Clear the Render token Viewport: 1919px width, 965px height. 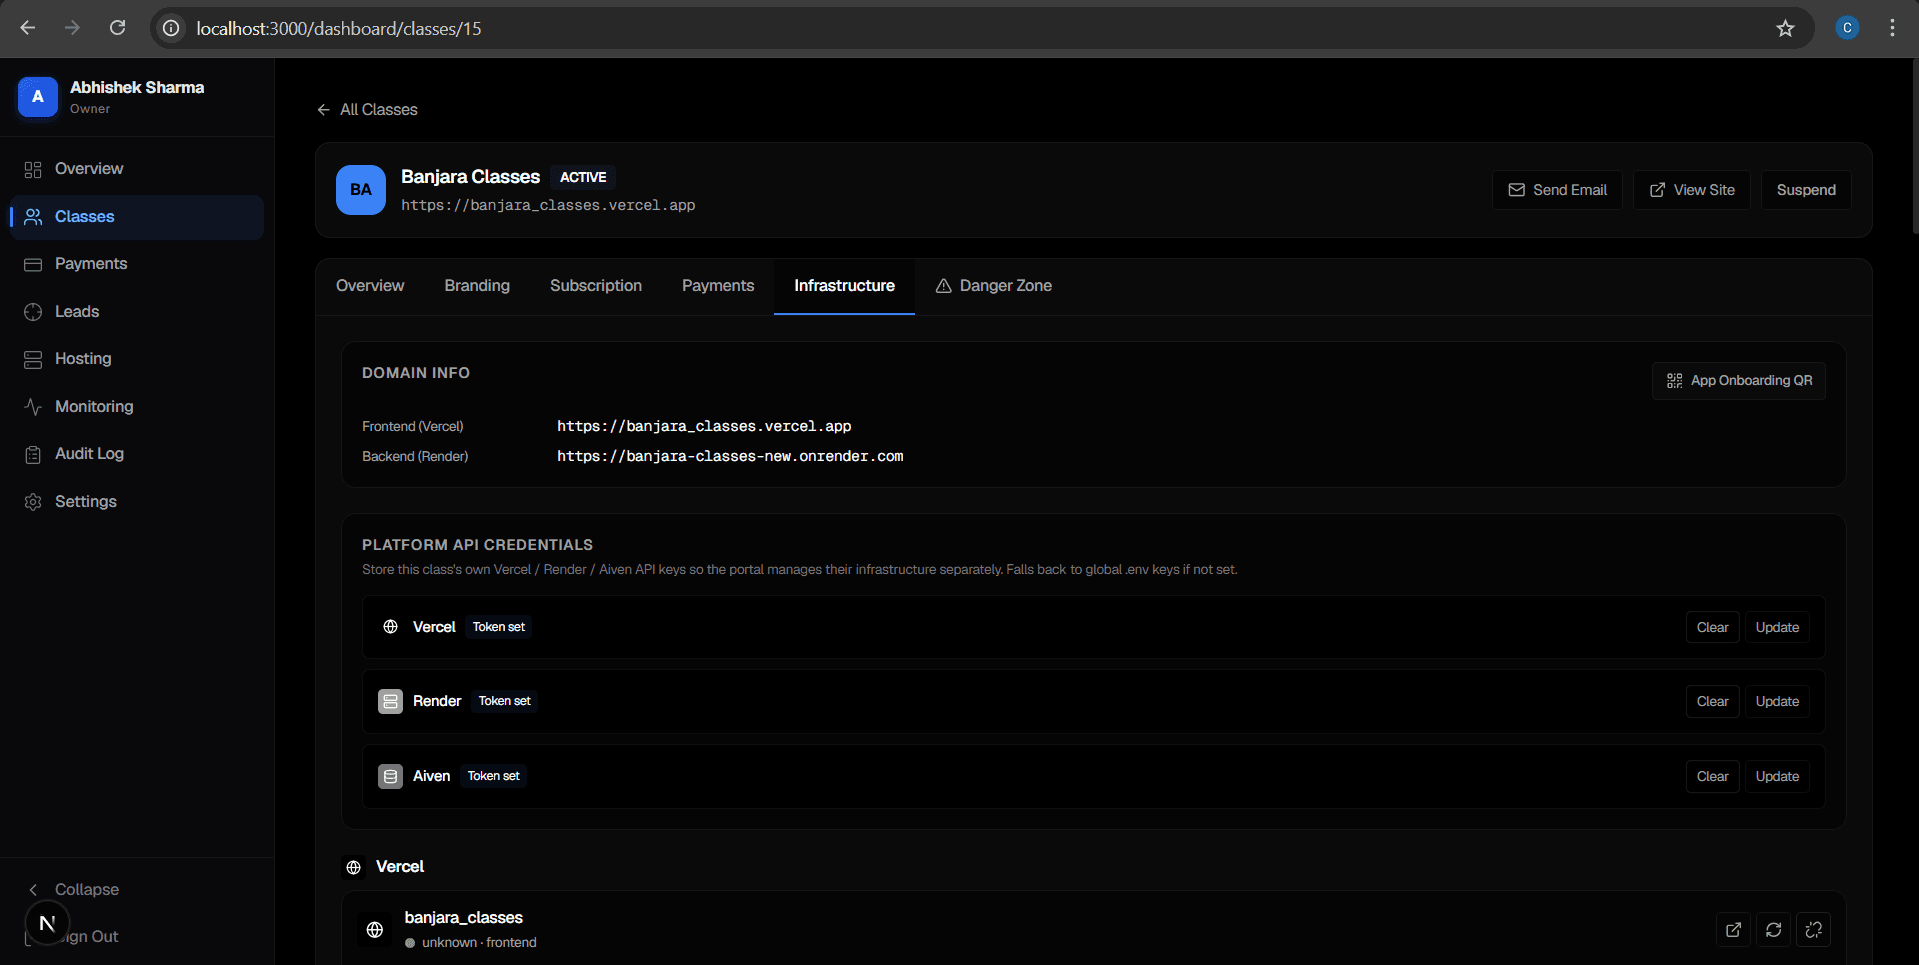point(1712,702)
